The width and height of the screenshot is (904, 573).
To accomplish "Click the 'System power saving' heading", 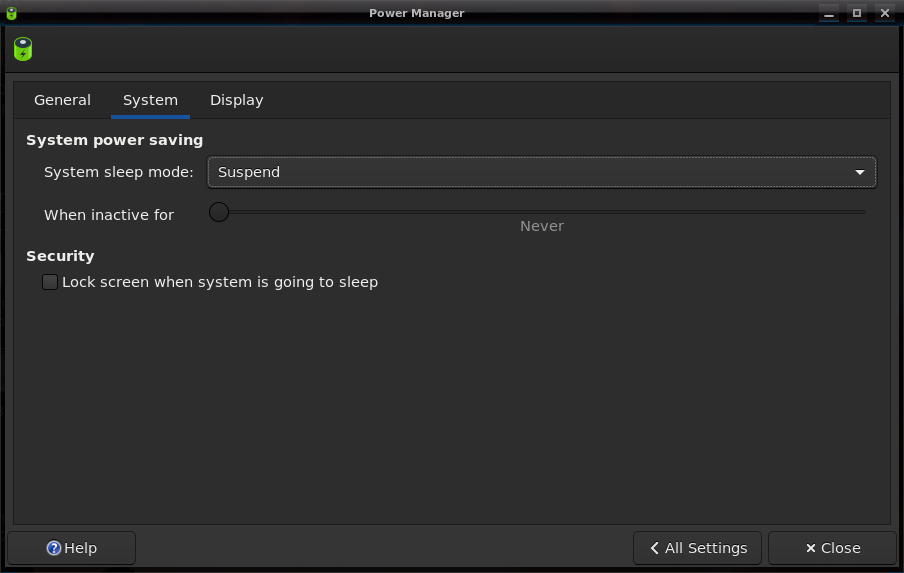I will pos(114,140).
